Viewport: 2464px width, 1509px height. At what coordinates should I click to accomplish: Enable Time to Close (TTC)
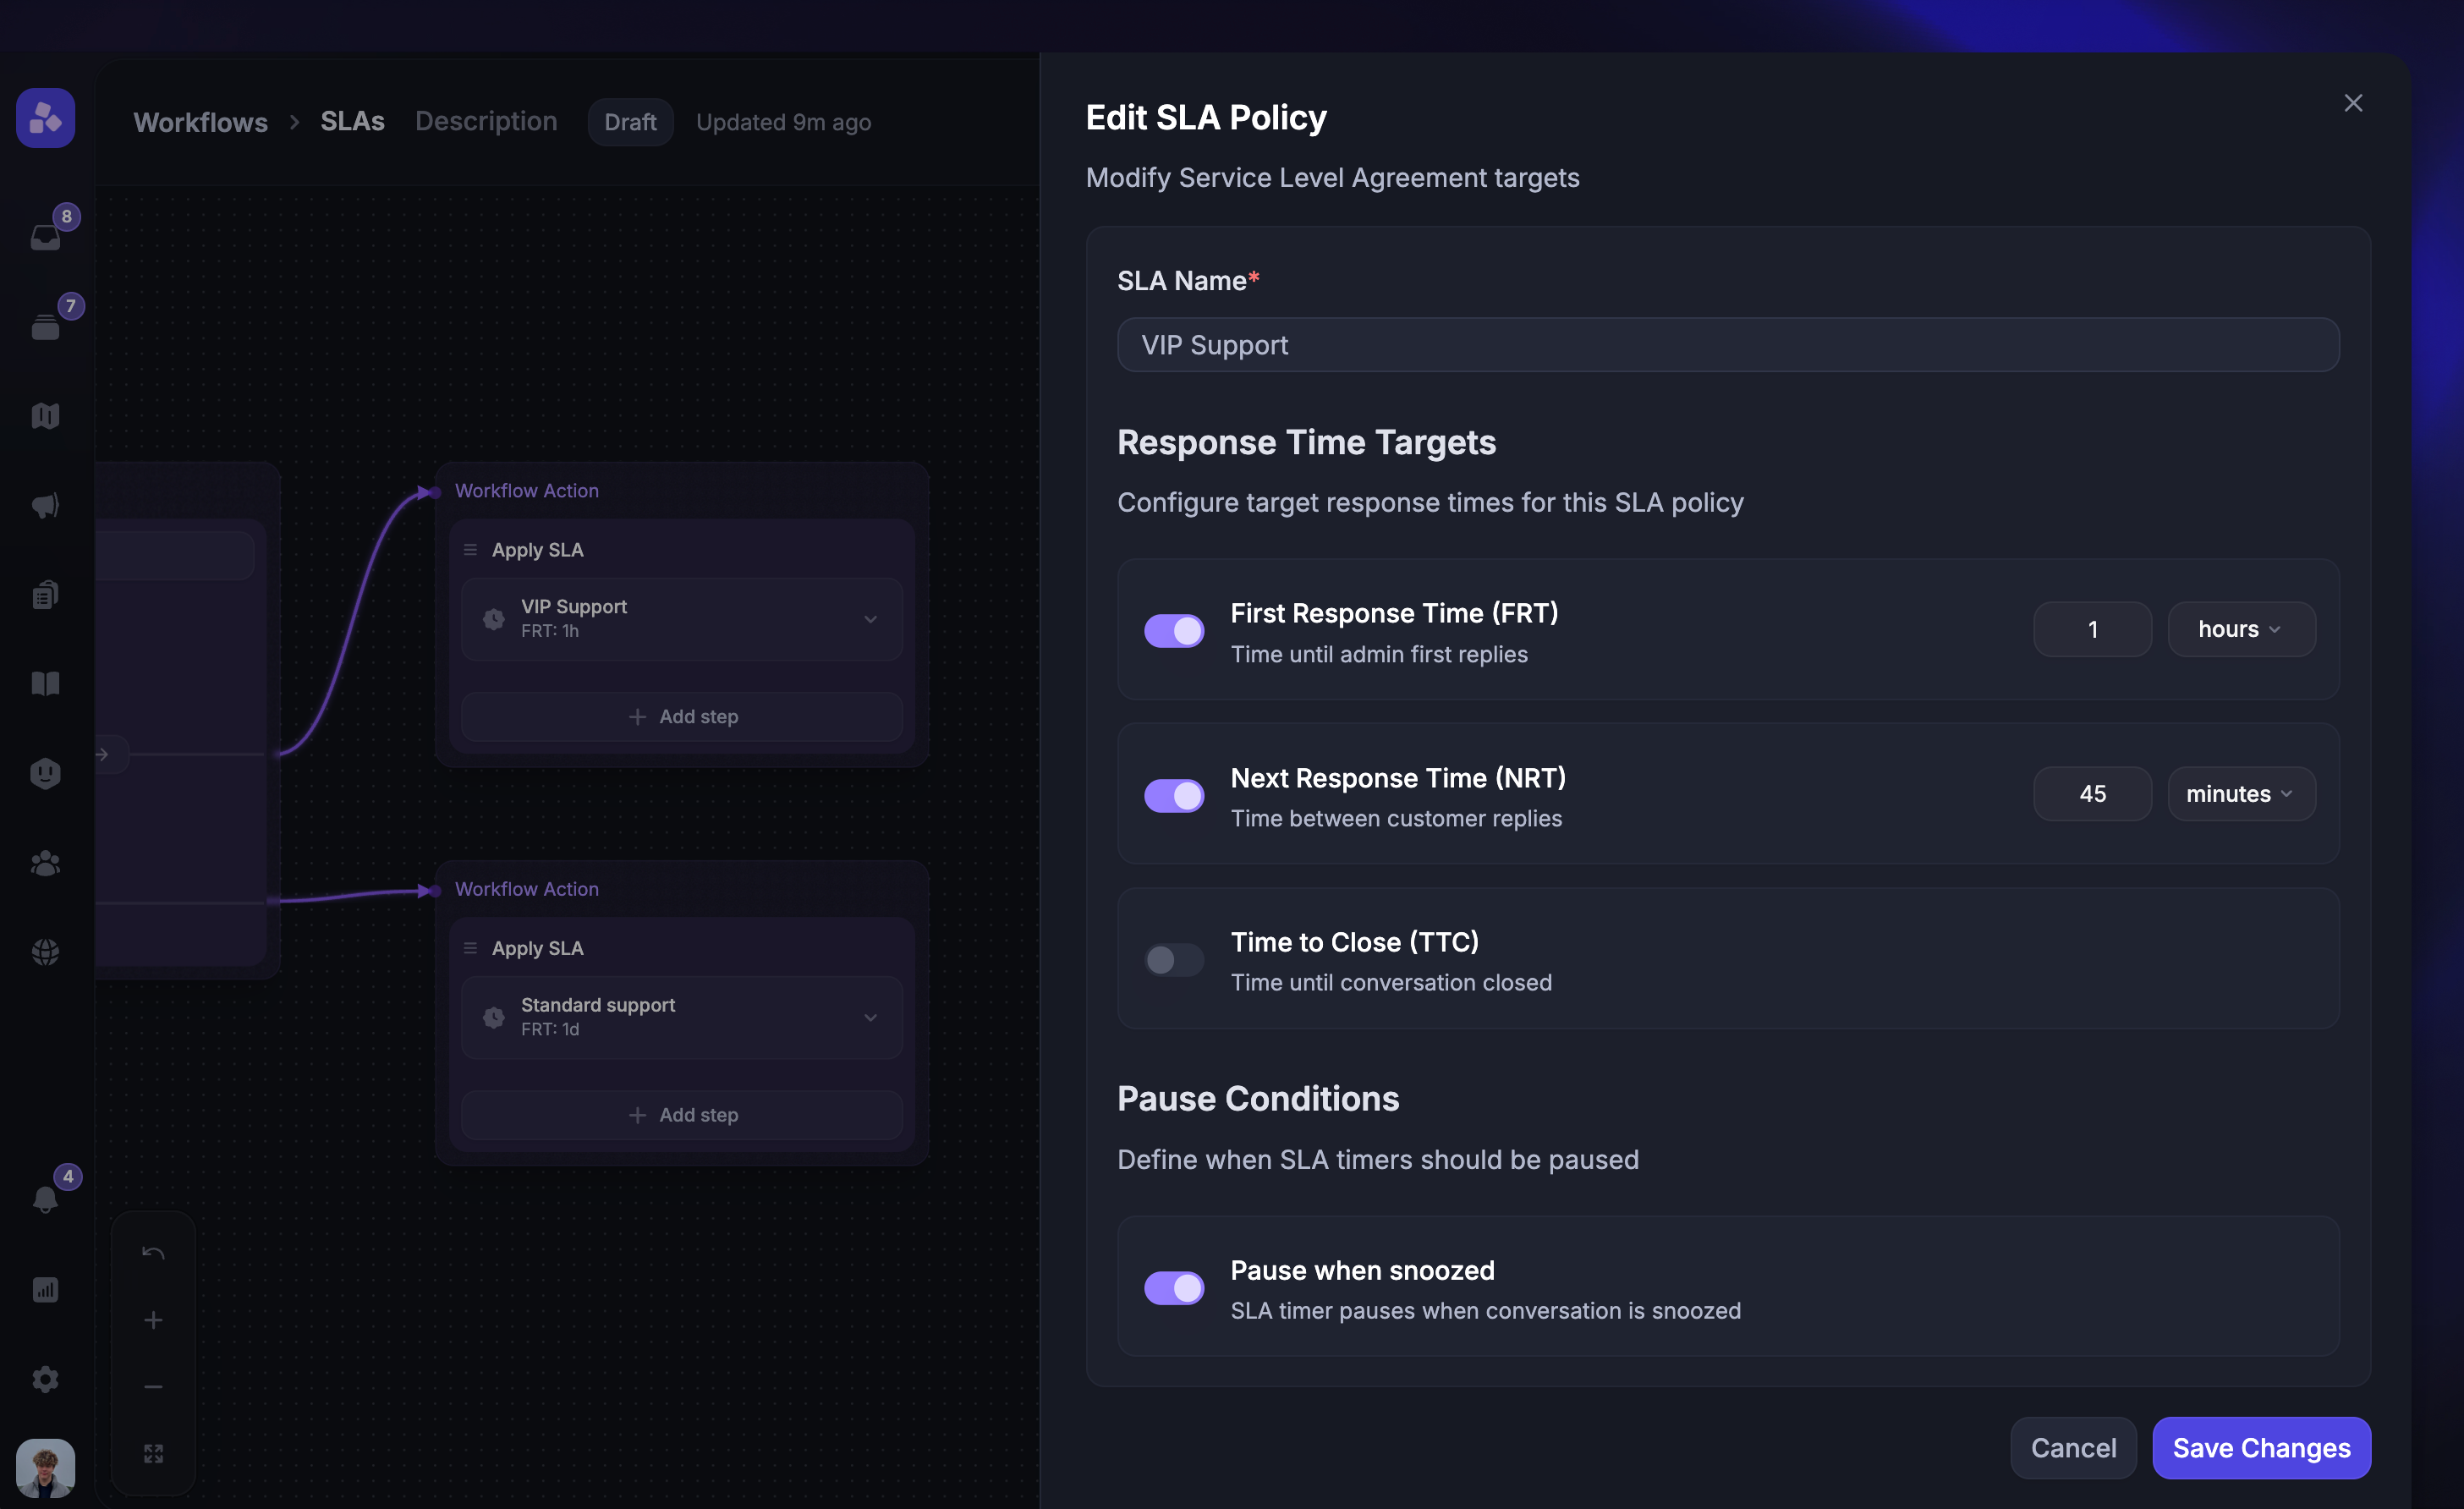click(x=1173, y=959)
